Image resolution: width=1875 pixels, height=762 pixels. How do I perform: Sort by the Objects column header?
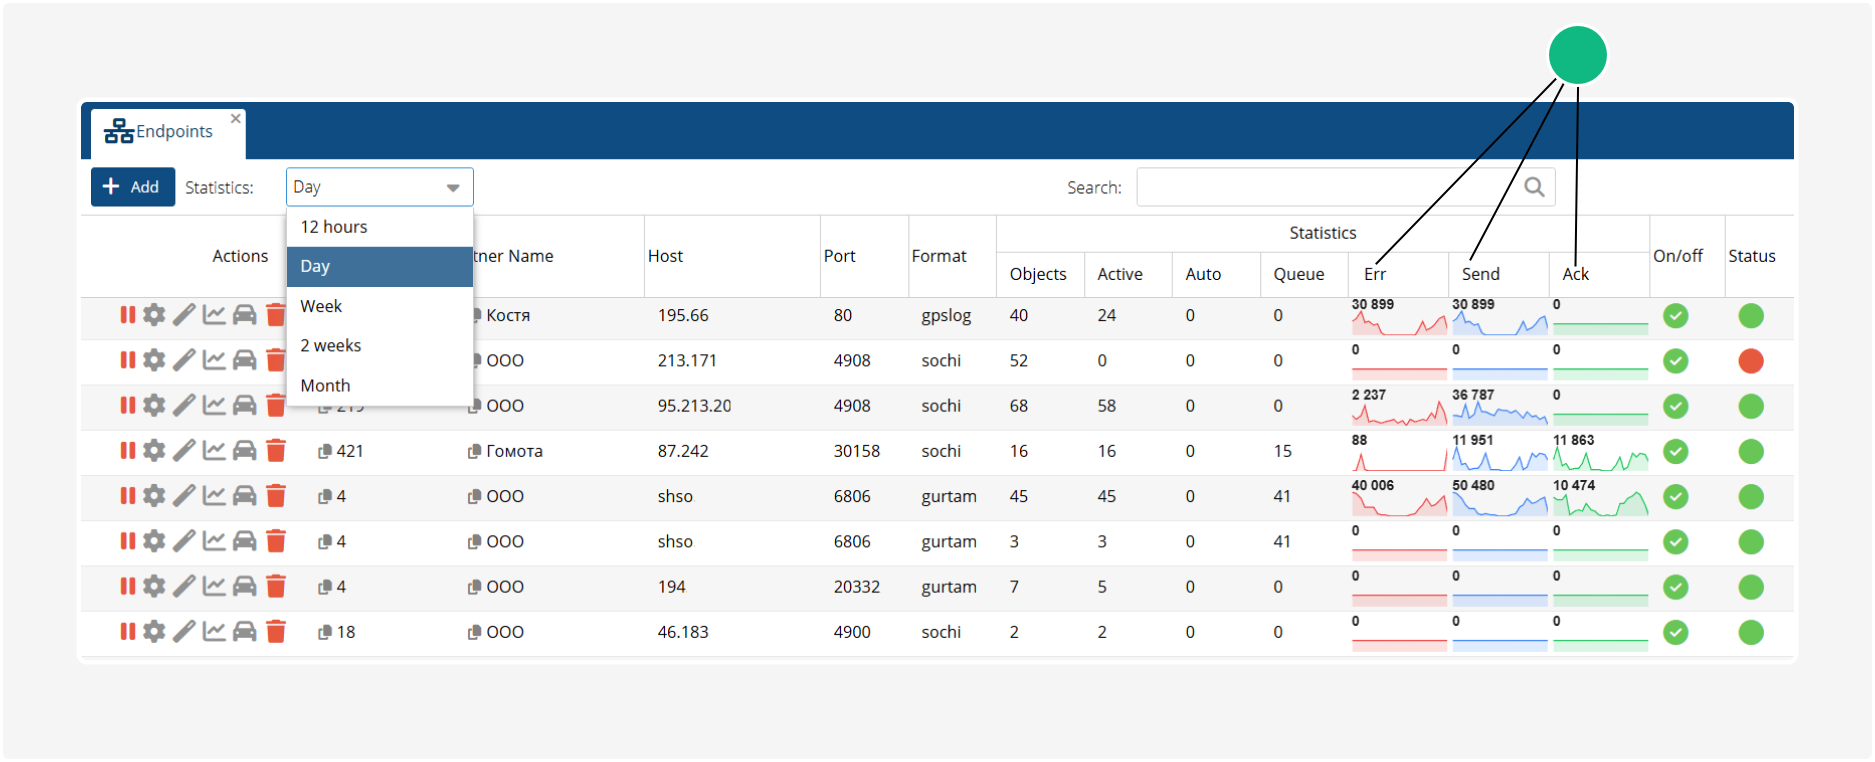click(1038, 274)
